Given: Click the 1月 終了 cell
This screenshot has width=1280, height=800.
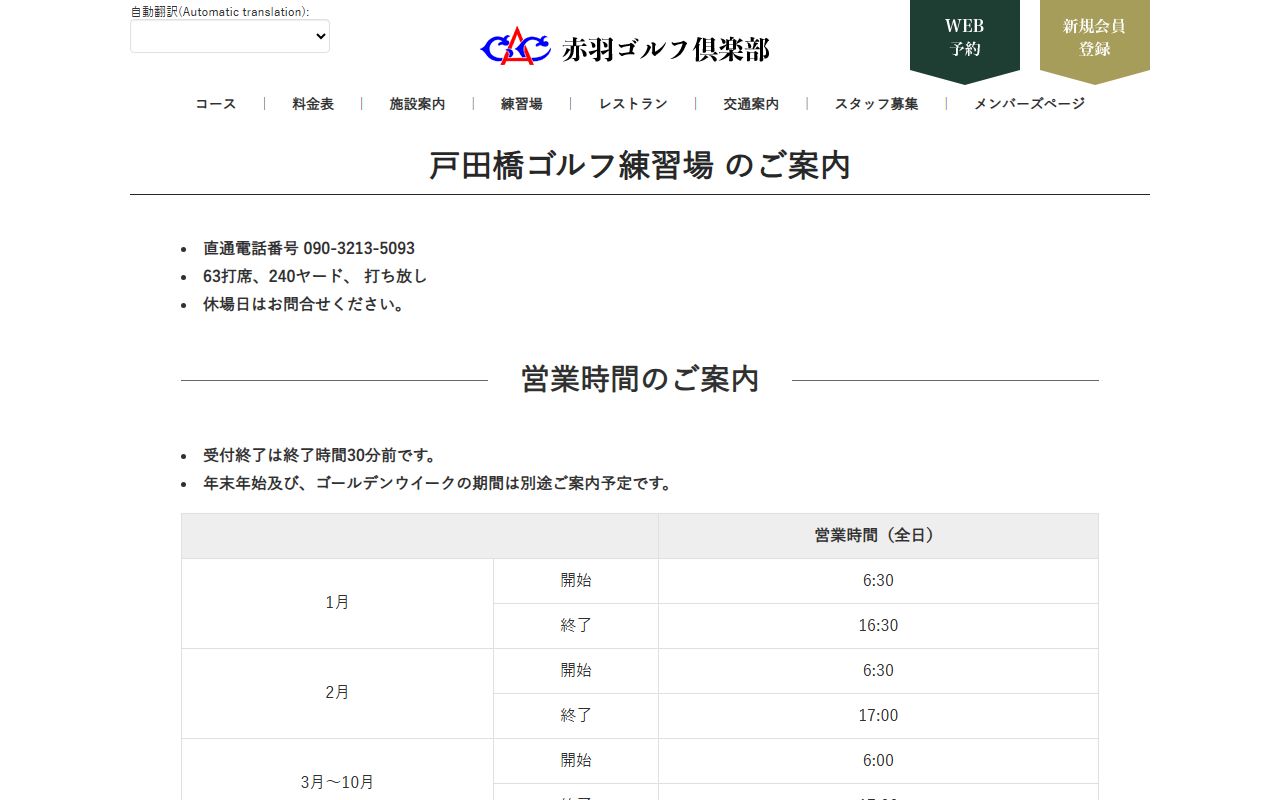Looking at the screenshot, I should click(x=576, y=626).
